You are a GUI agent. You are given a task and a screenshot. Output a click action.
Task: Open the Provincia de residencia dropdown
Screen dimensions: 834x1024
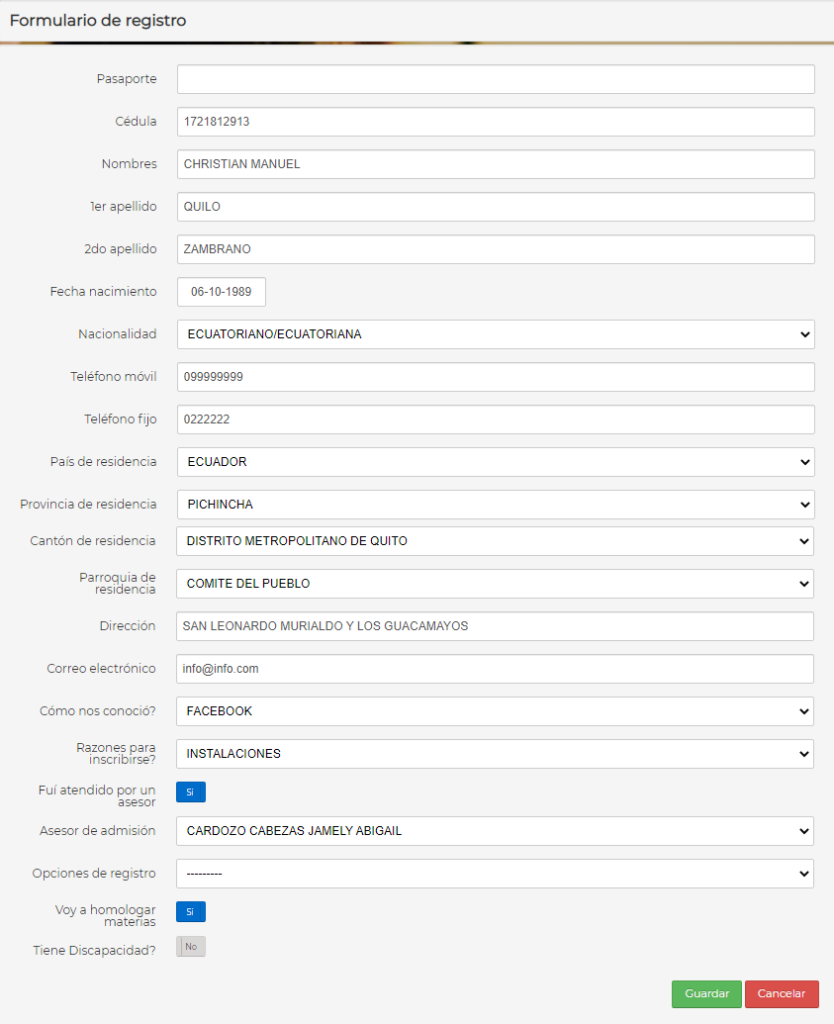496,504
